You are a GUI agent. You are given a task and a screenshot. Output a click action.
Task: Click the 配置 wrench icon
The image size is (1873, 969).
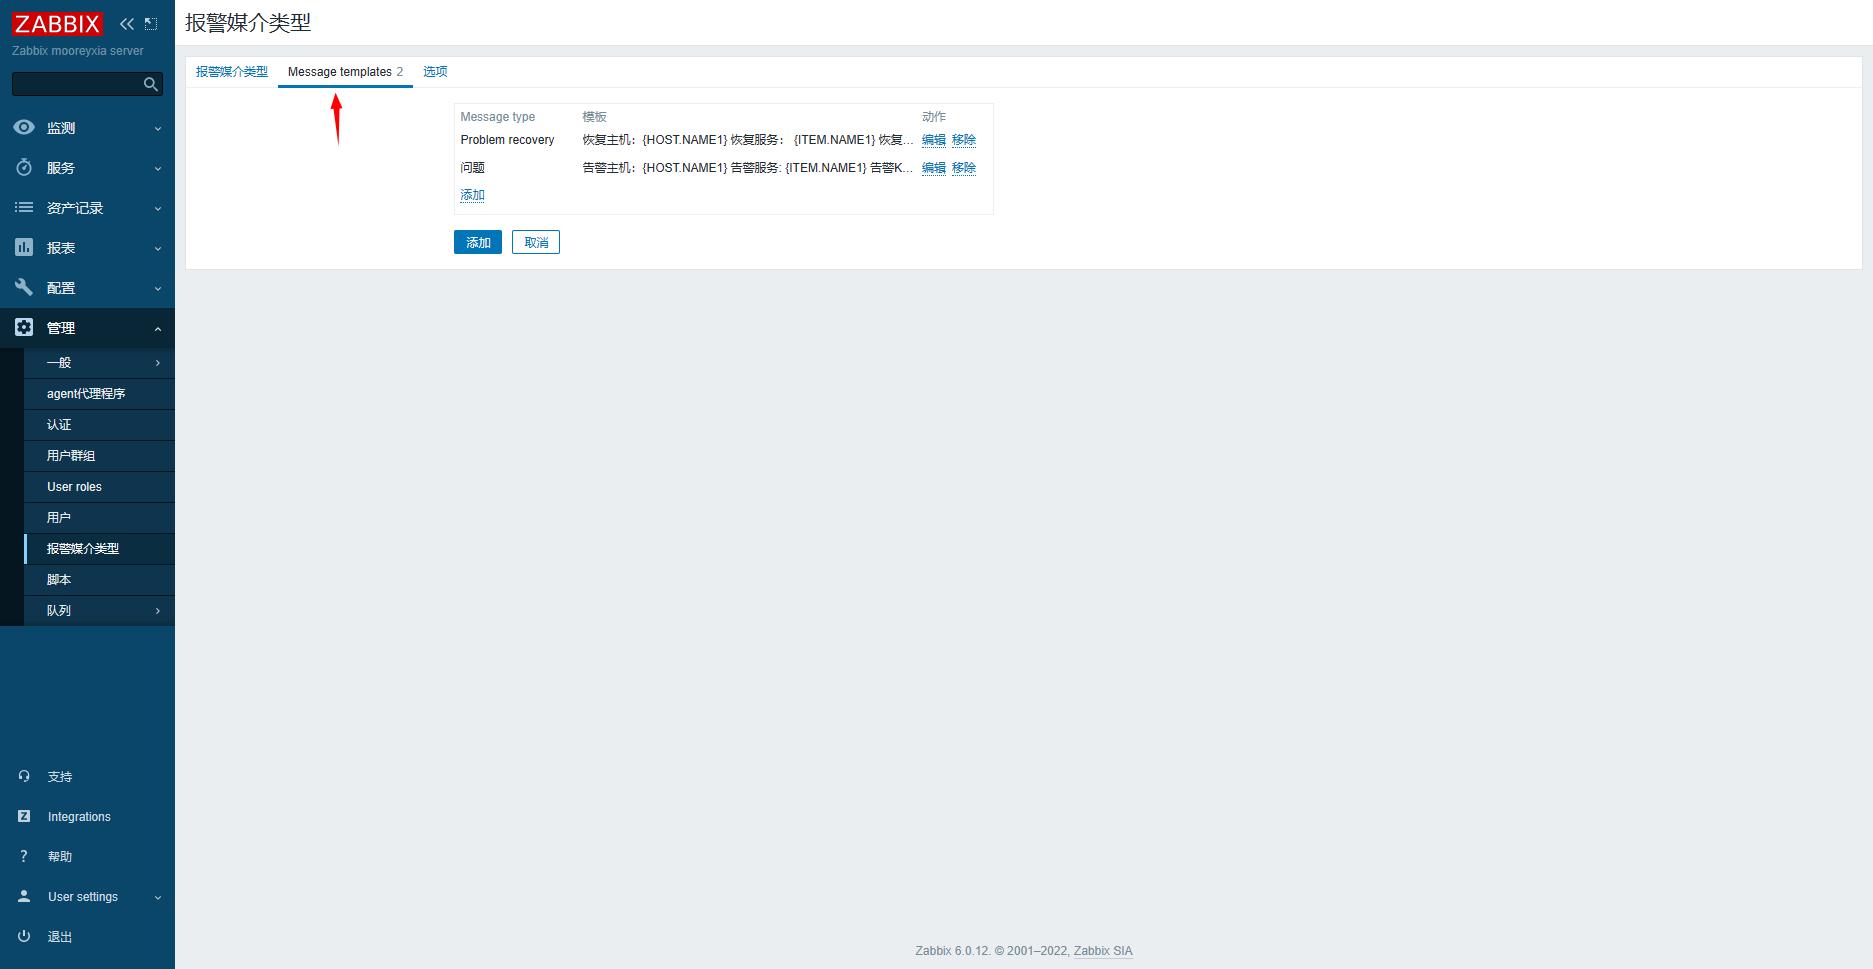click(x=24, y=288)
